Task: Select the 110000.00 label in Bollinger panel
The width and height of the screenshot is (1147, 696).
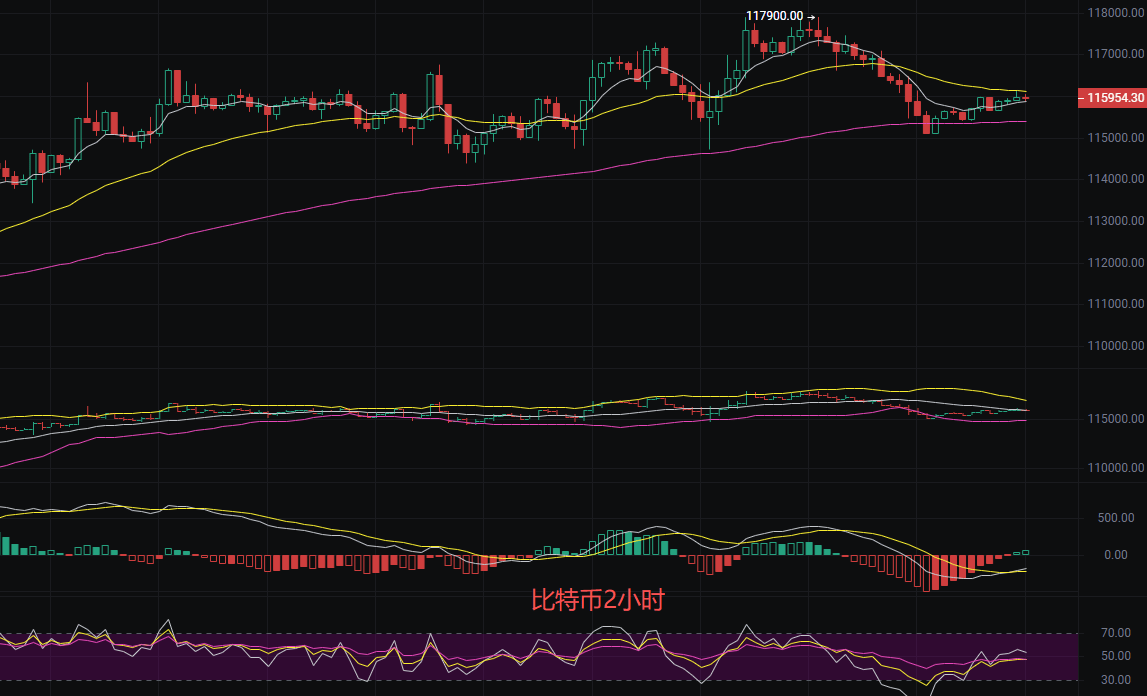Action: [1114, 468]
